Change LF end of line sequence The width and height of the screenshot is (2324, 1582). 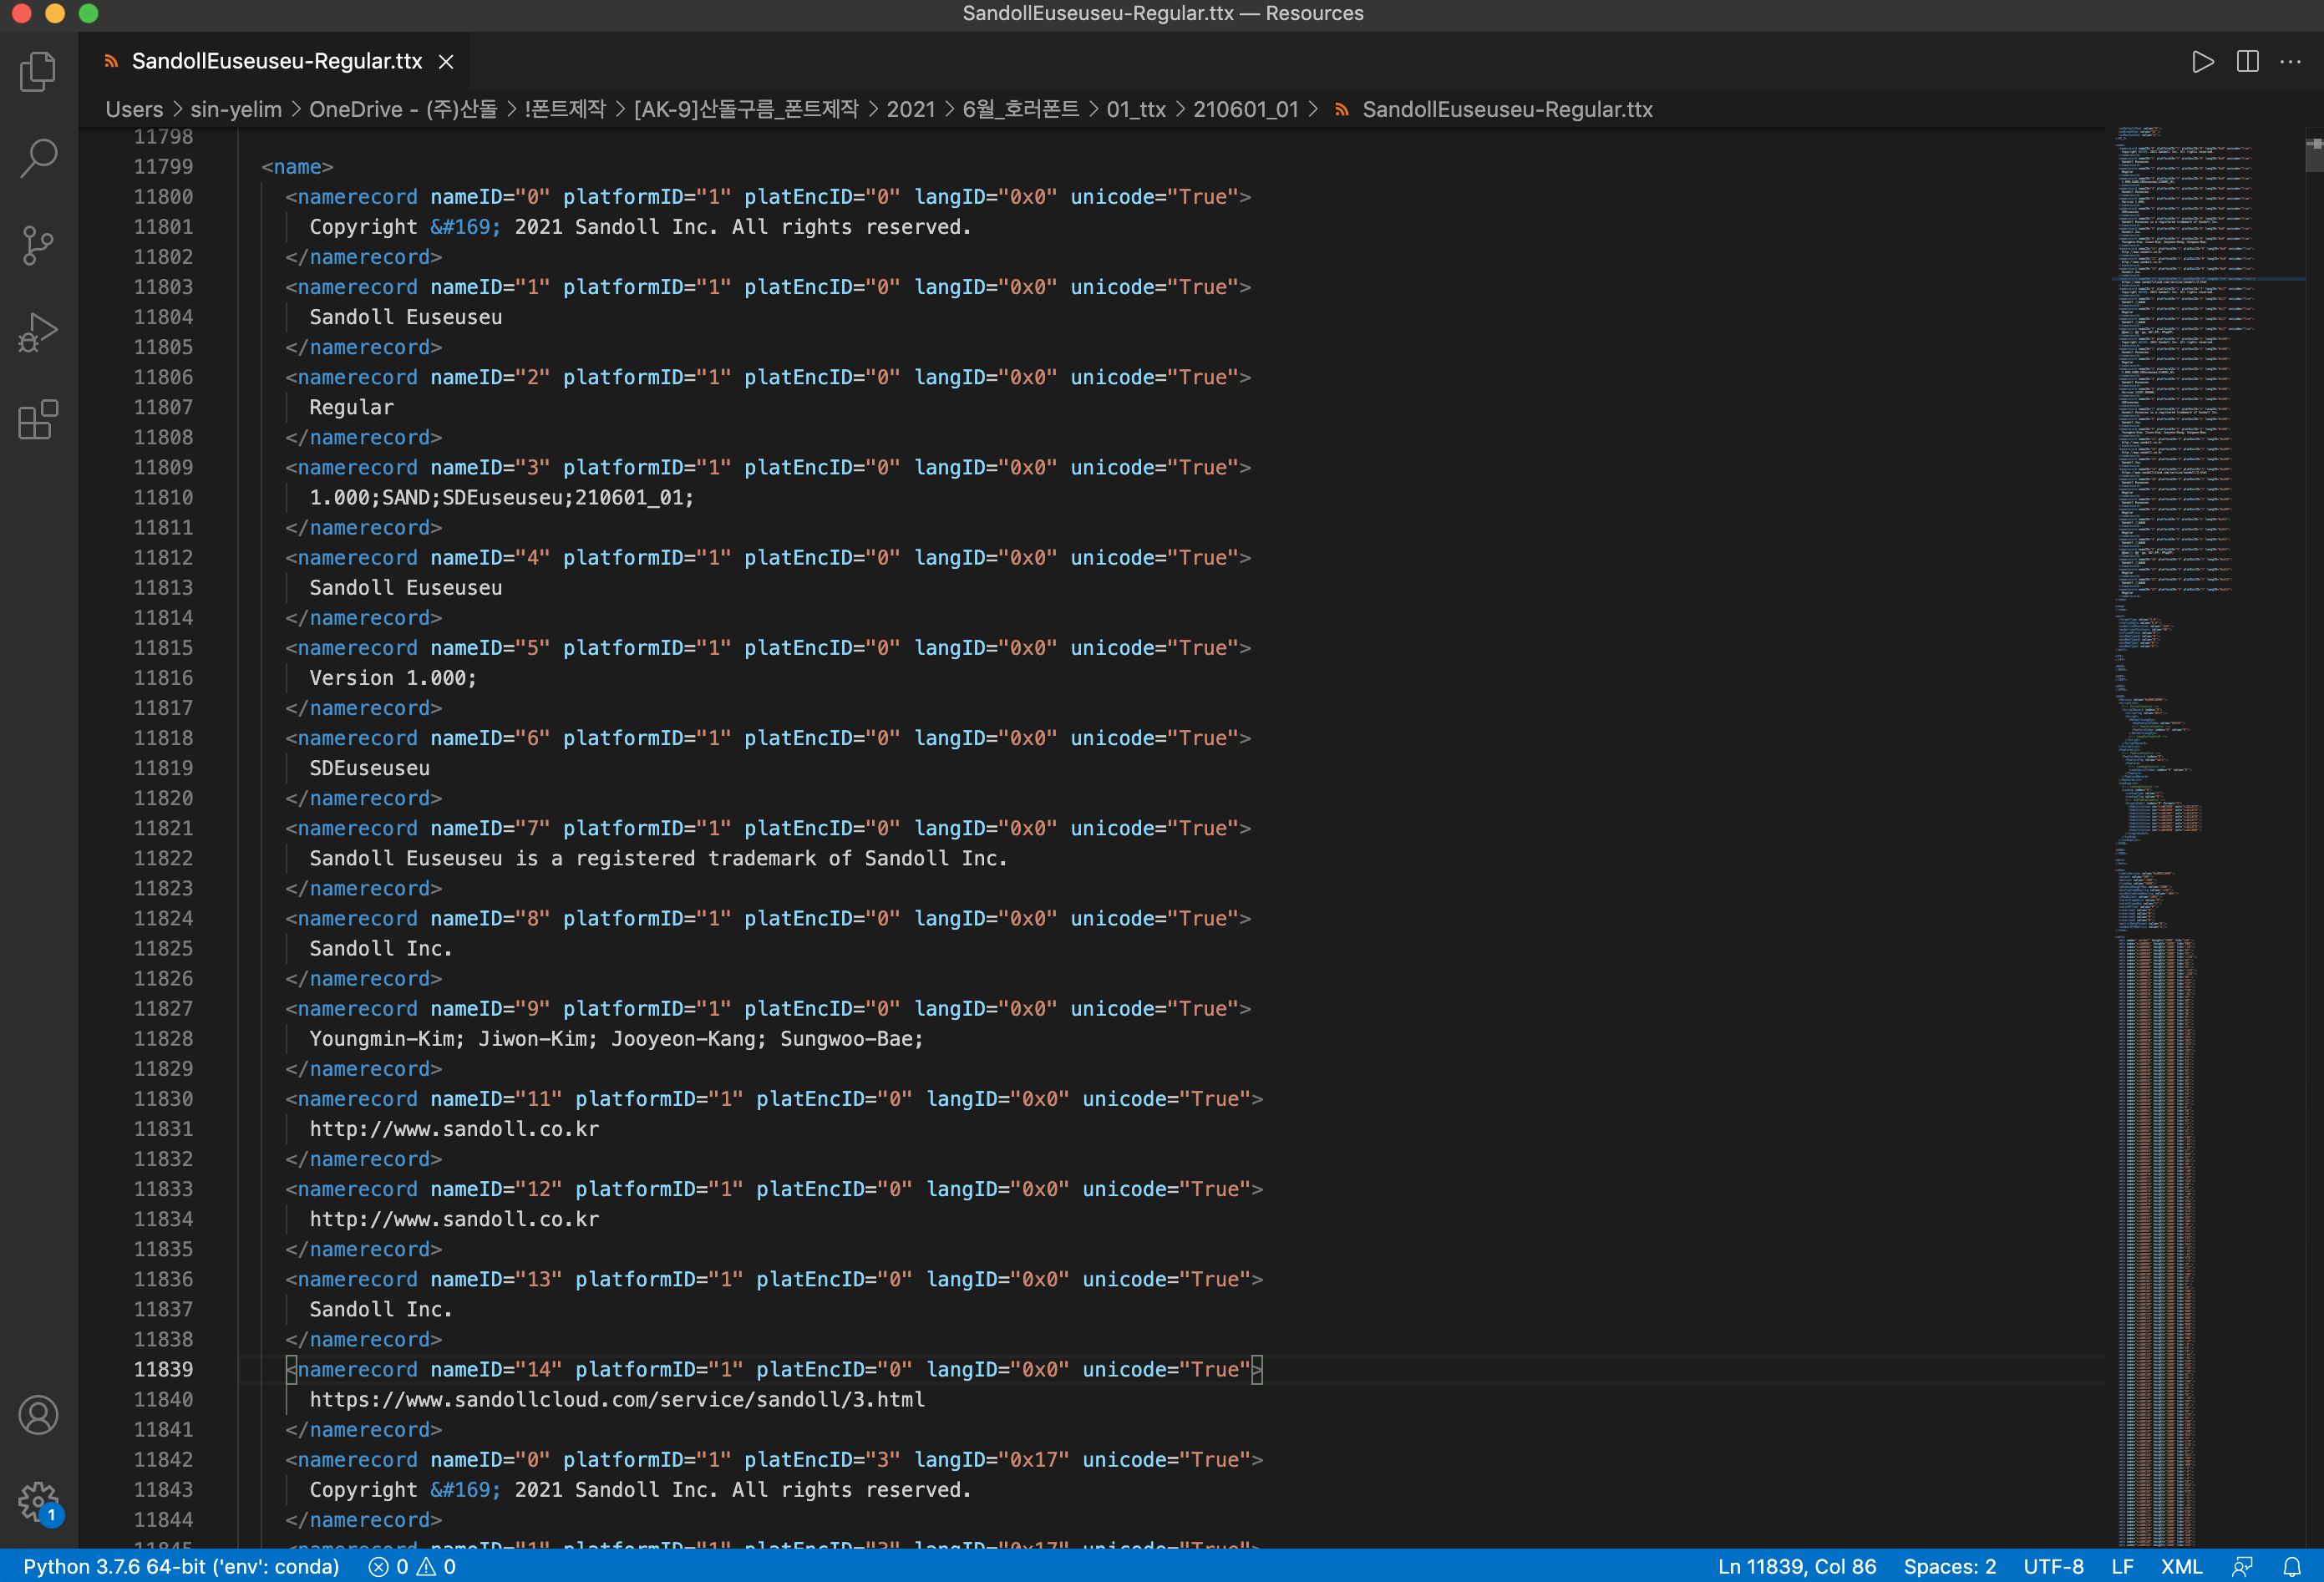(x=2122, y=1566)
